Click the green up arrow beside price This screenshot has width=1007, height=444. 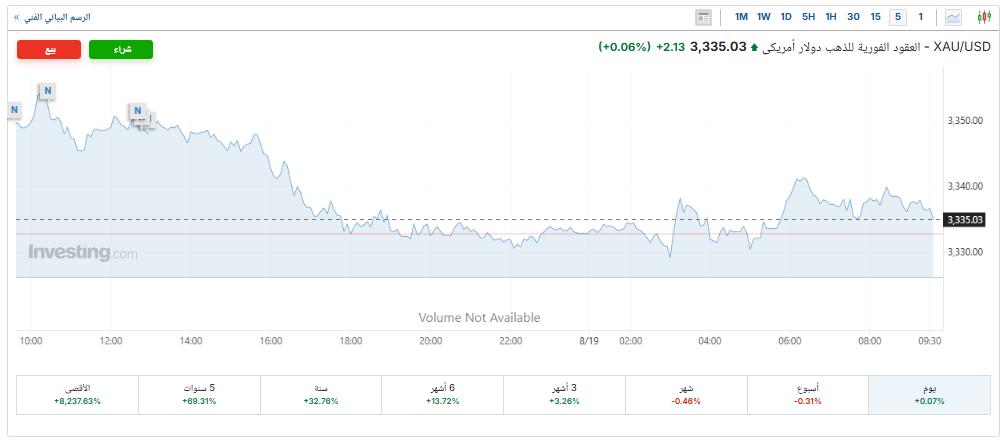pos(754,48)
